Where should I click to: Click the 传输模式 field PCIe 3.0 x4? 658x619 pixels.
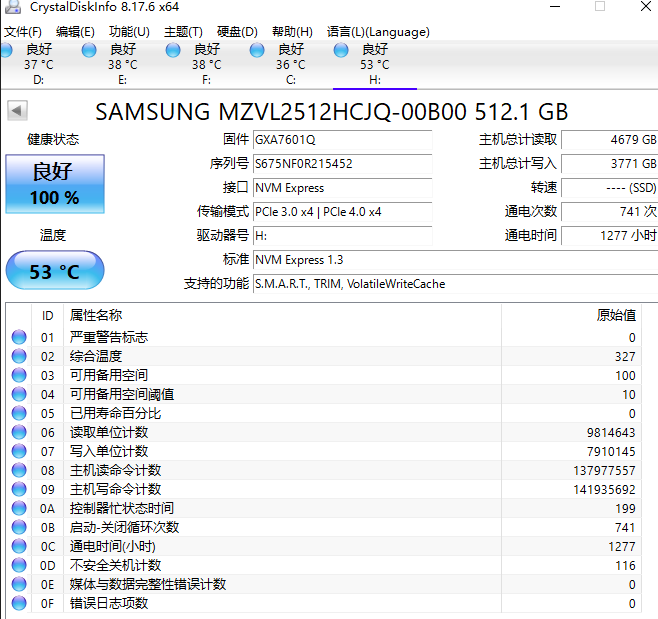[x=342, y=212]
